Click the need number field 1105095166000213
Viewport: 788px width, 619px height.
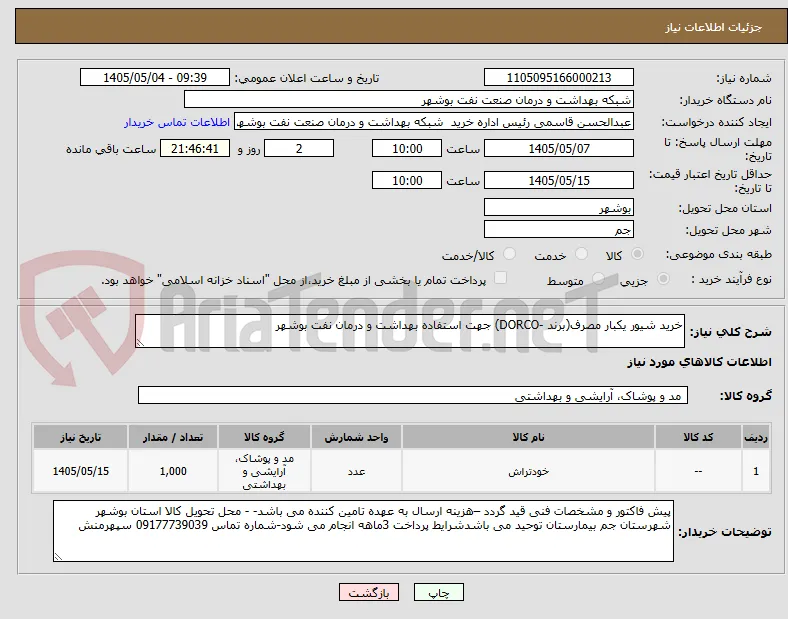coord(558,78)
